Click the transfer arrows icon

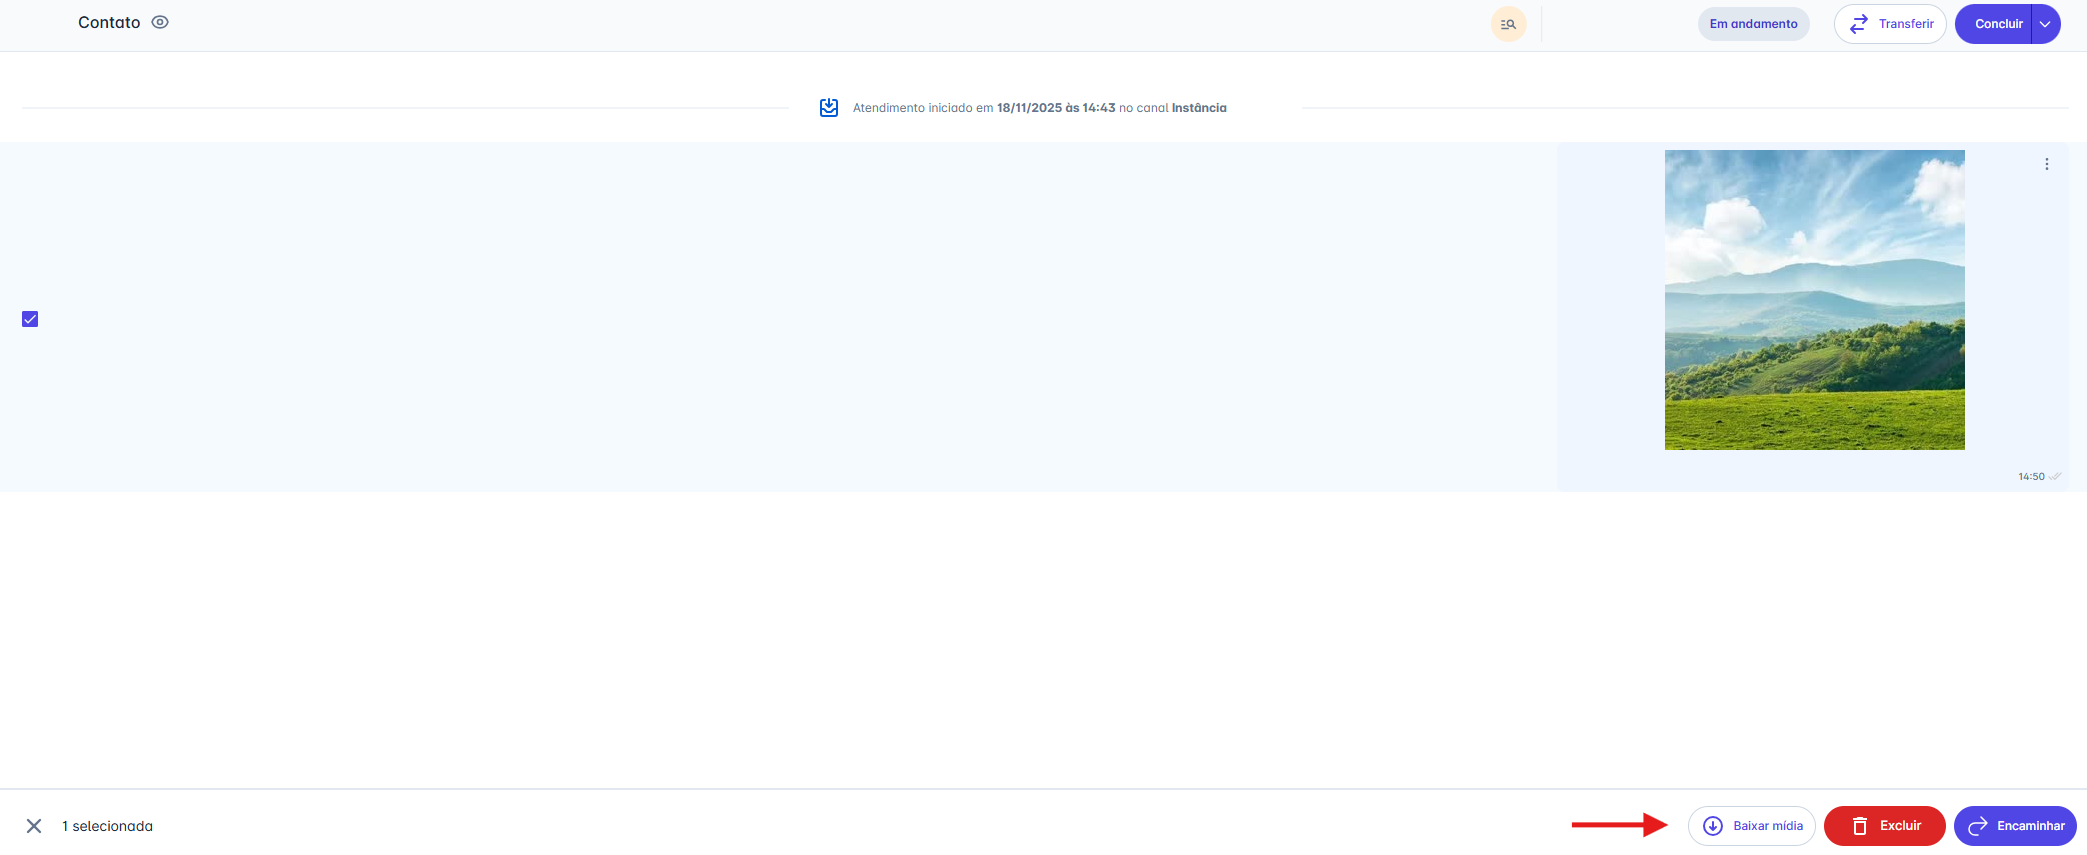[x=1858, y=24]
